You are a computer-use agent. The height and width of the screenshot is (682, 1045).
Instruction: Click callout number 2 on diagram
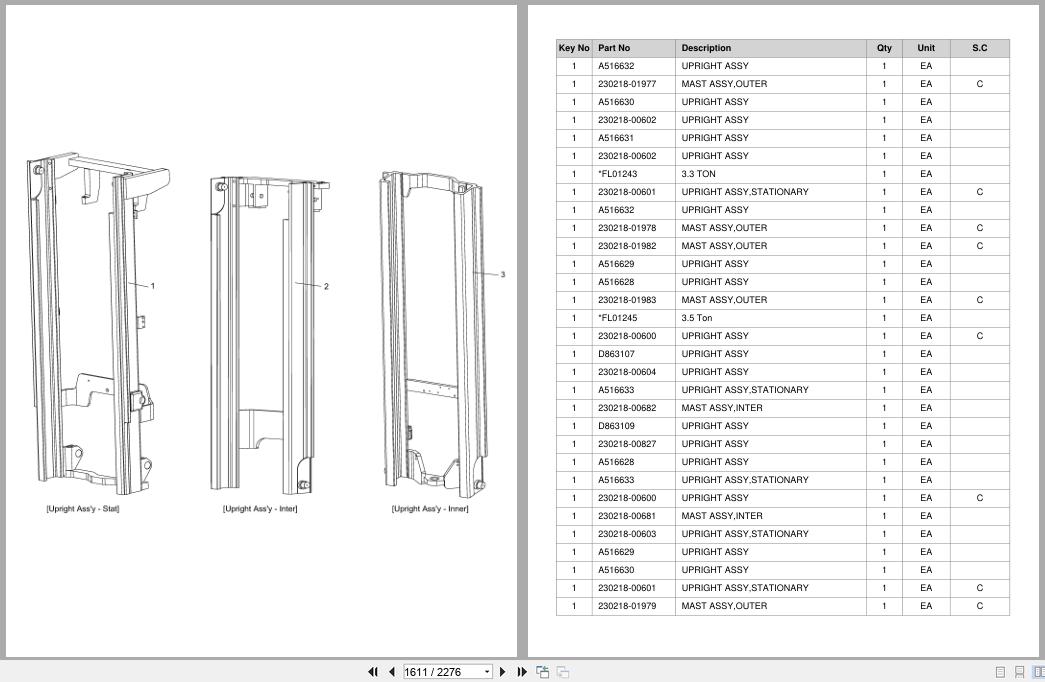point(326,287)
